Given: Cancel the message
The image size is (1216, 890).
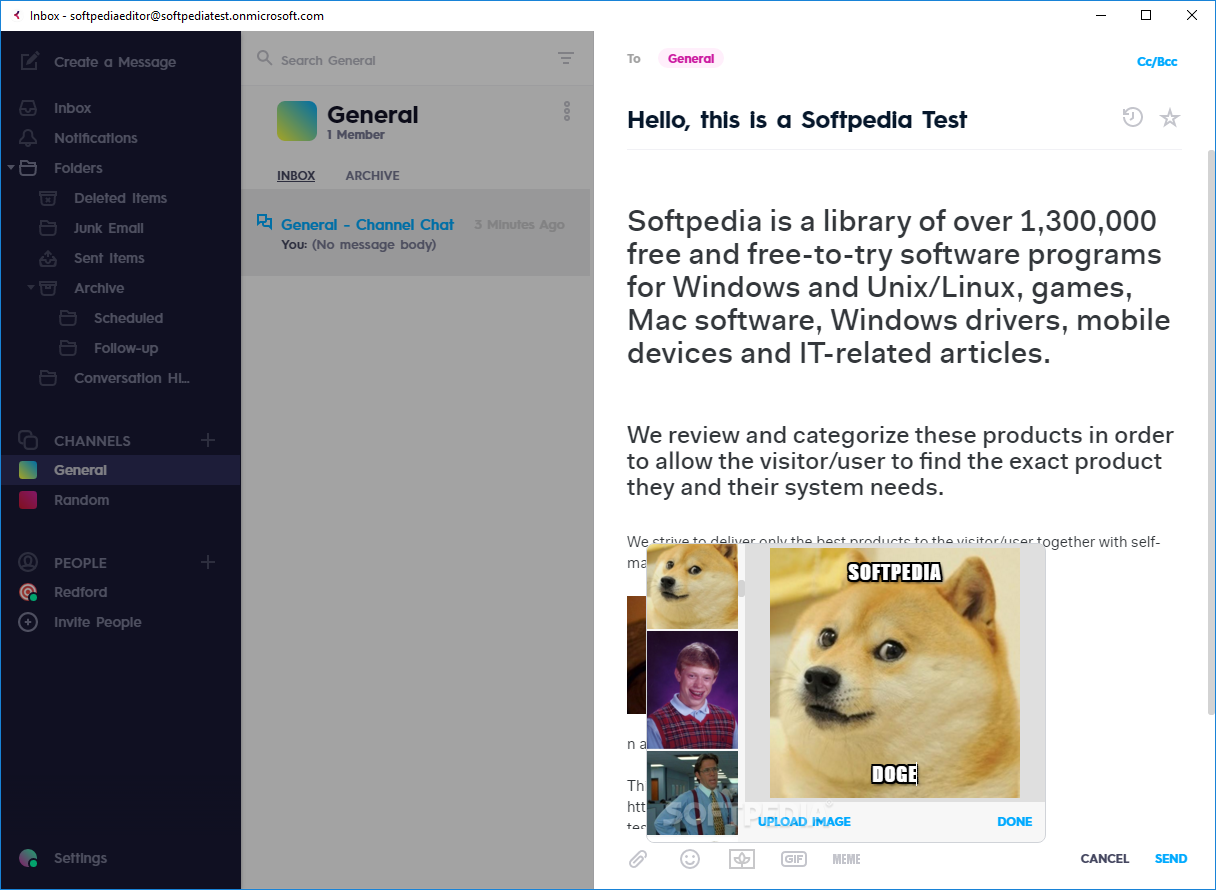Looking at the screenshot, I should [x=1105, y=859].
